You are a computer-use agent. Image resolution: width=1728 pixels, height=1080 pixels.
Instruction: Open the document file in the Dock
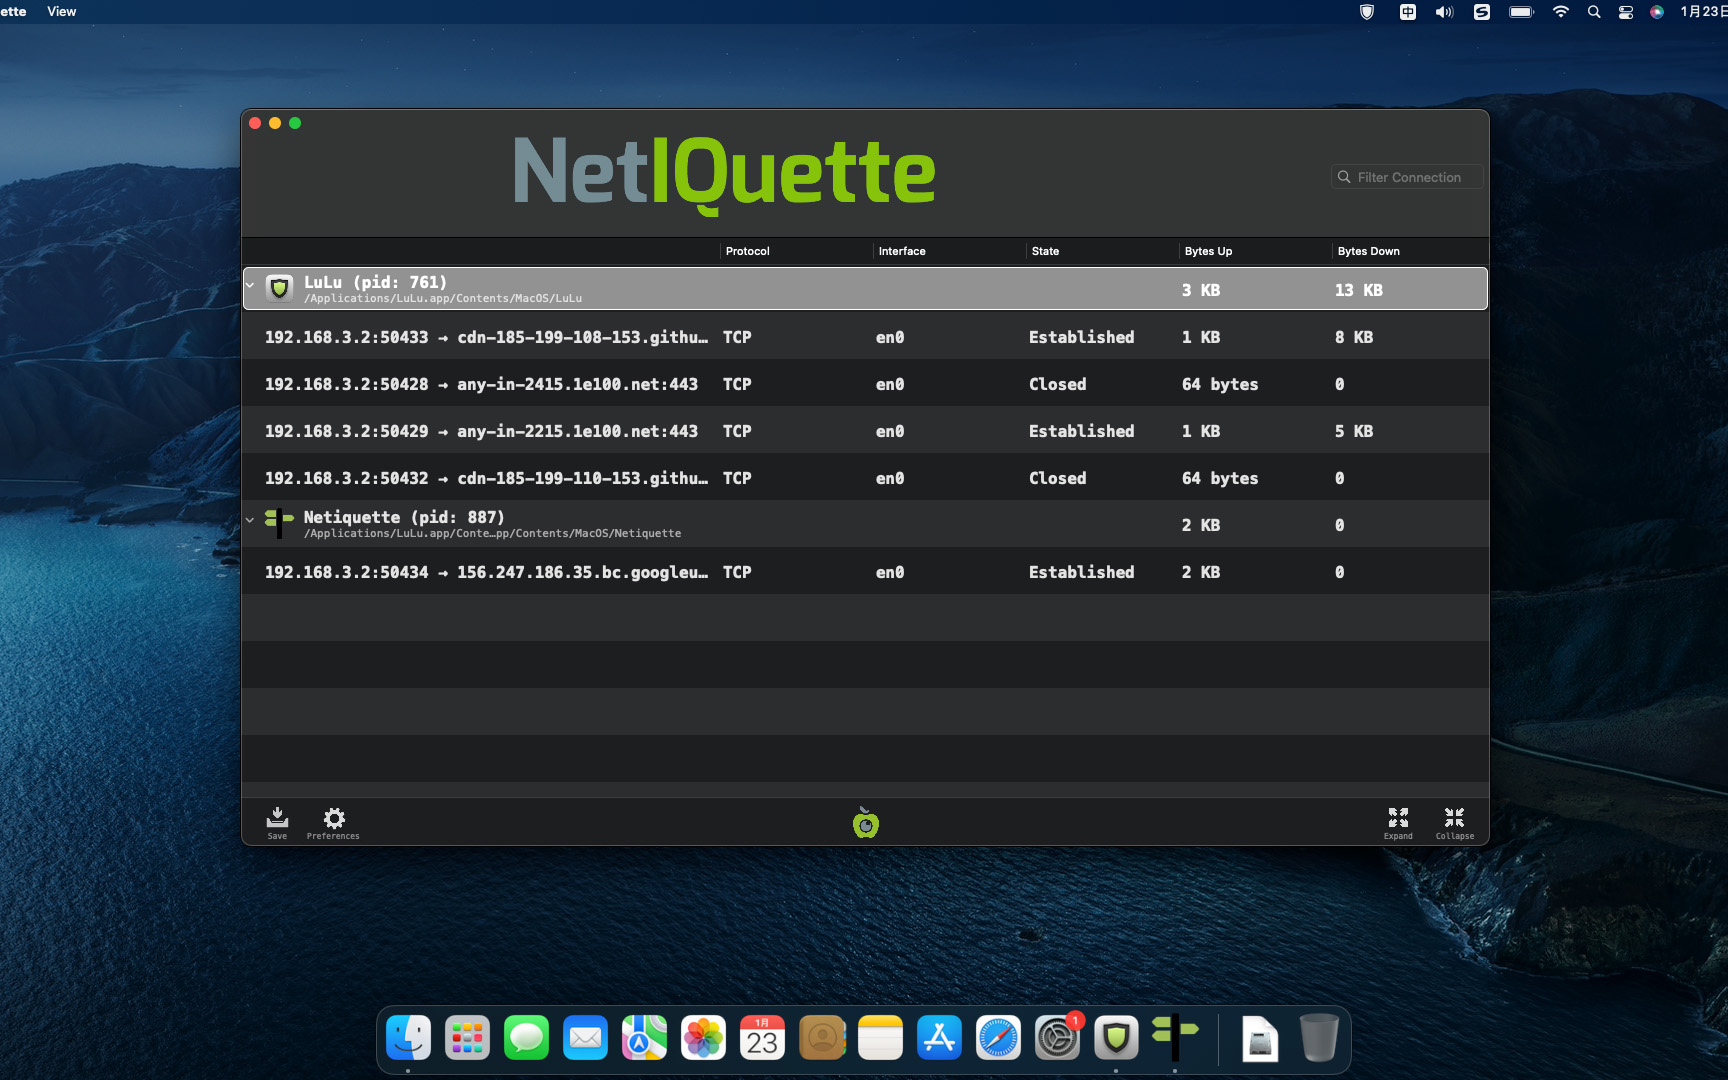(x=1260, y=1038)
